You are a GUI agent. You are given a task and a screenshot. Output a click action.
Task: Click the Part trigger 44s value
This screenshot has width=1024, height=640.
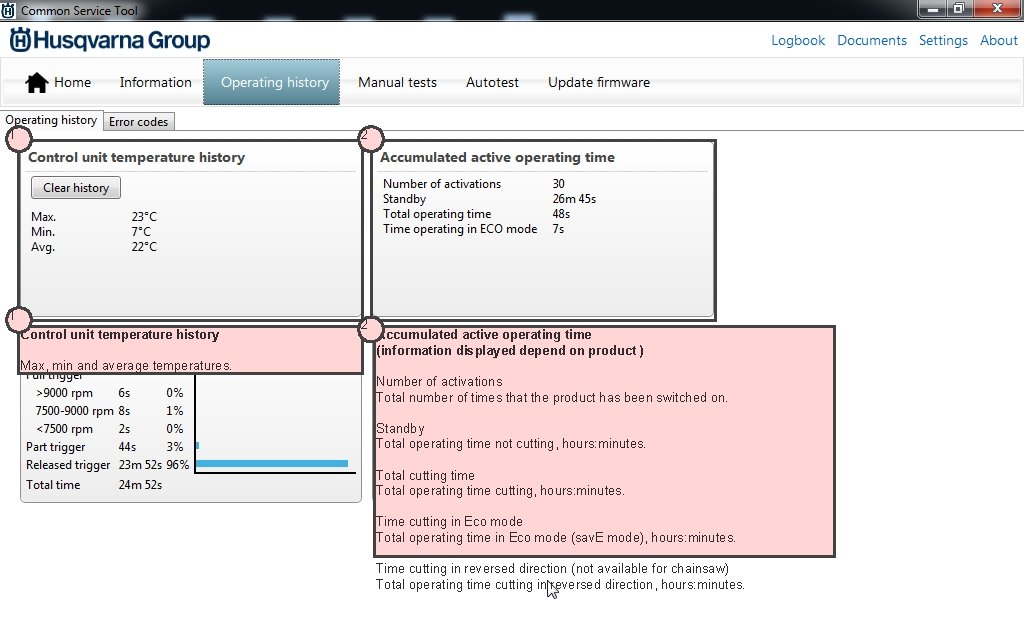127,447
